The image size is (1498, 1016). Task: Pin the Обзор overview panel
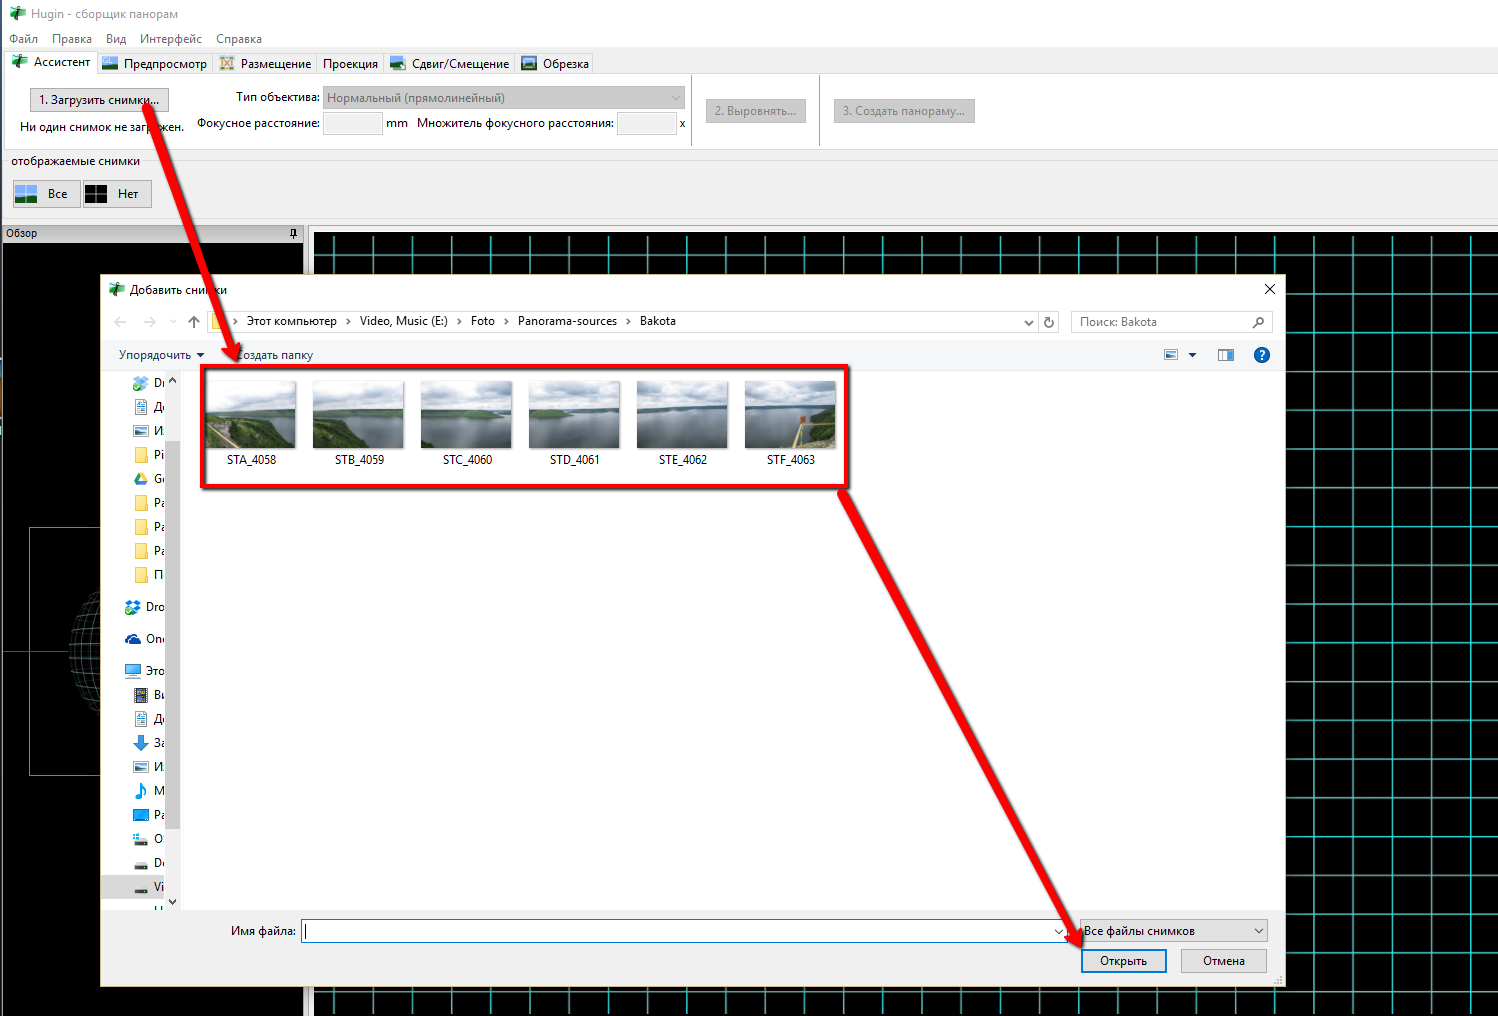[x=293, y=233]
